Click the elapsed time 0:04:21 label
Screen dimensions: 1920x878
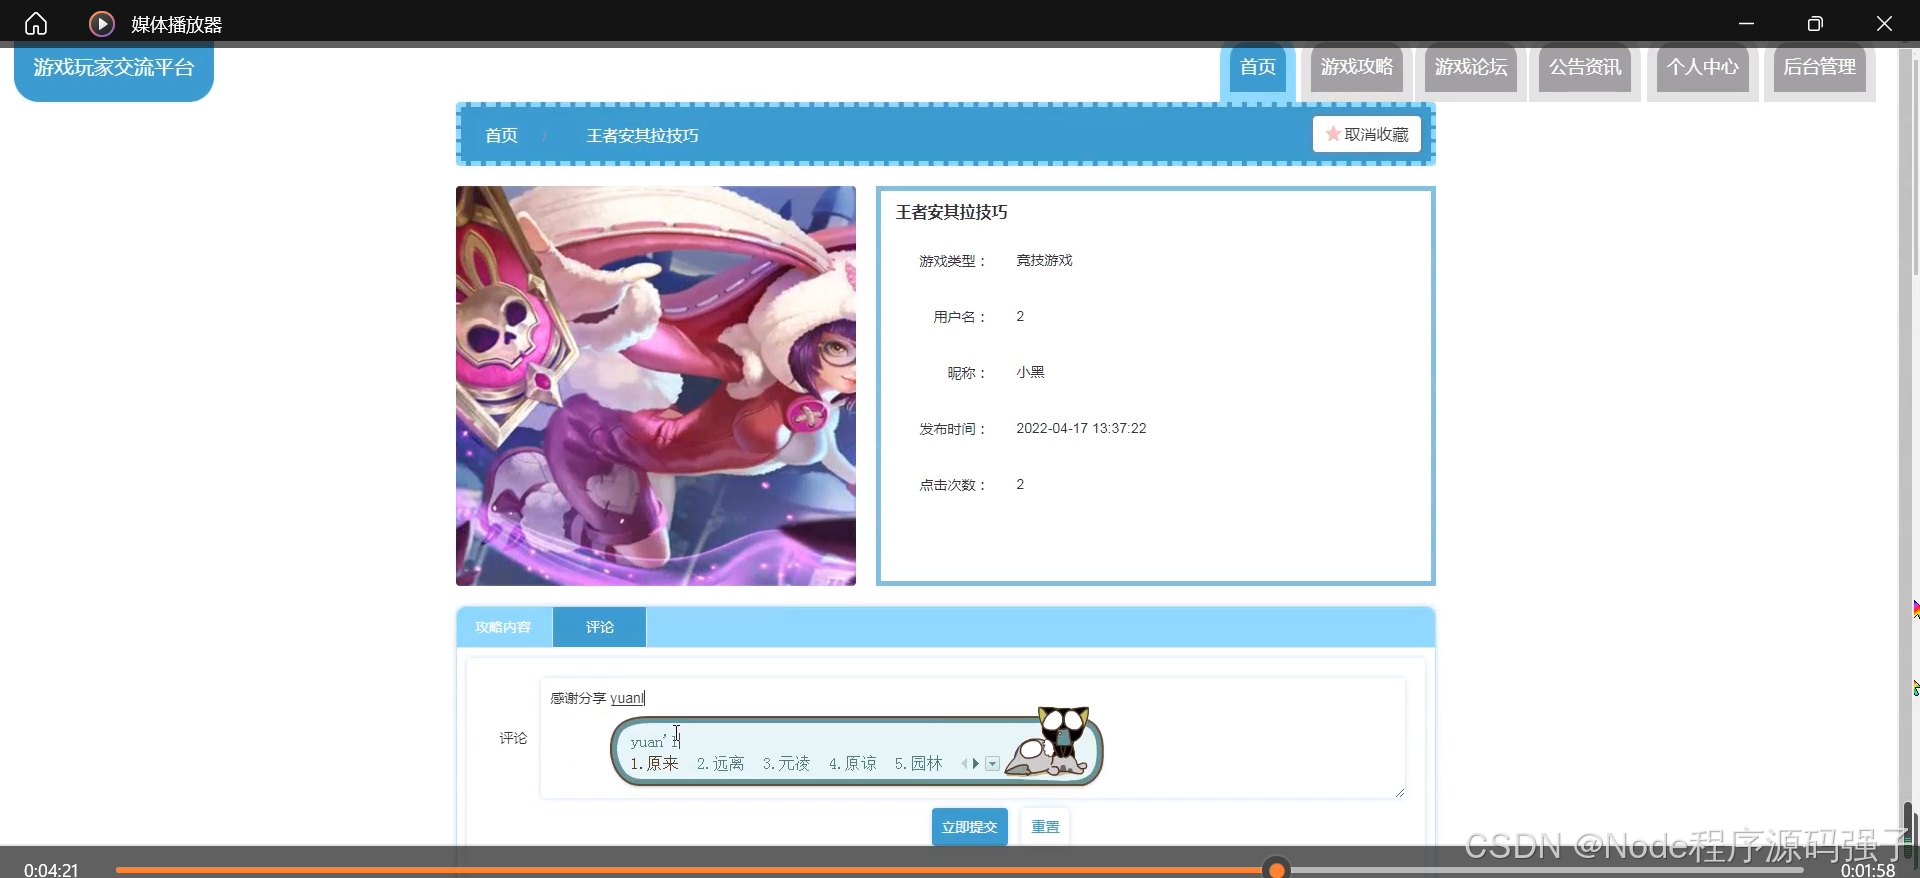tap(51, 869)
